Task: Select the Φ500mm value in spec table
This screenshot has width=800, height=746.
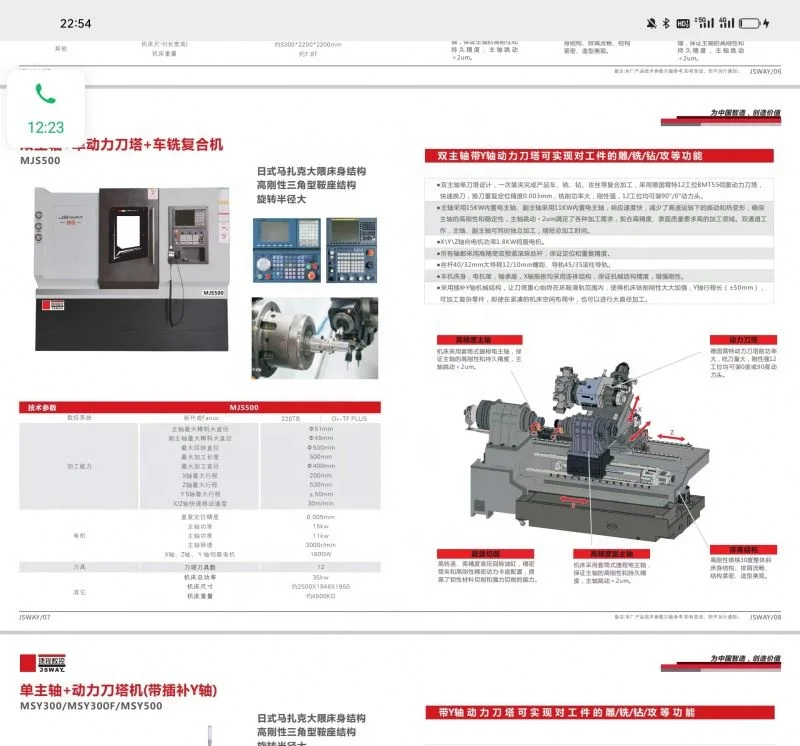Action: pos(321,447)
